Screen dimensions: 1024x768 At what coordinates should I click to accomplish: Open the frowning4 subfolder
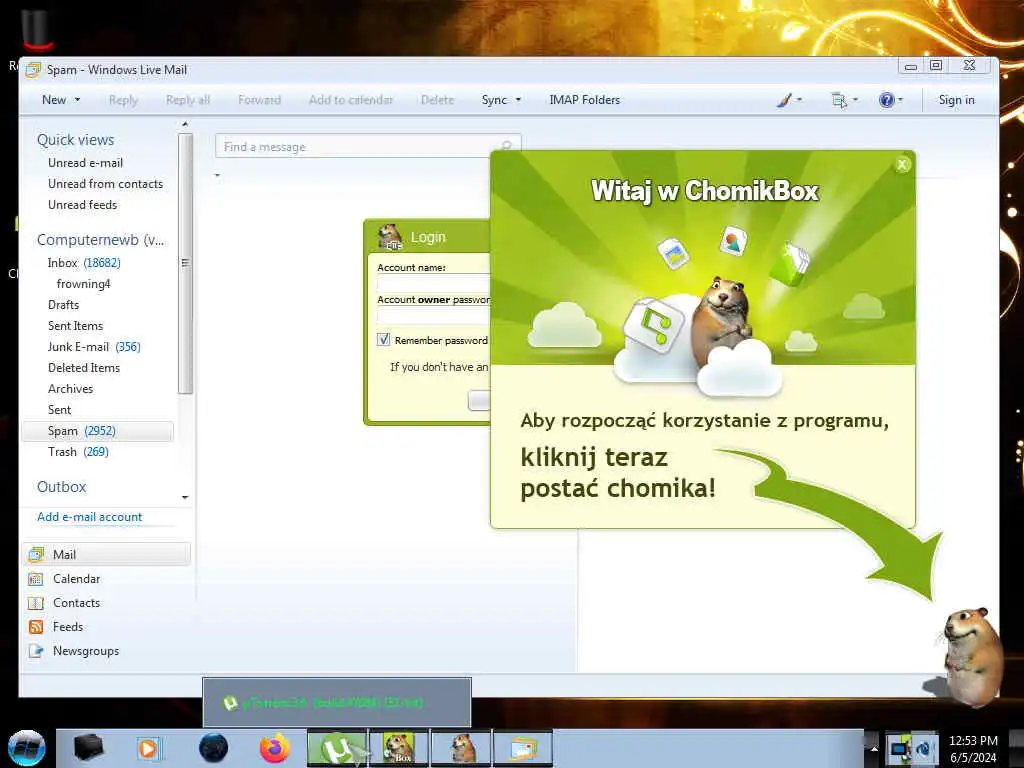tap(84, 283)
